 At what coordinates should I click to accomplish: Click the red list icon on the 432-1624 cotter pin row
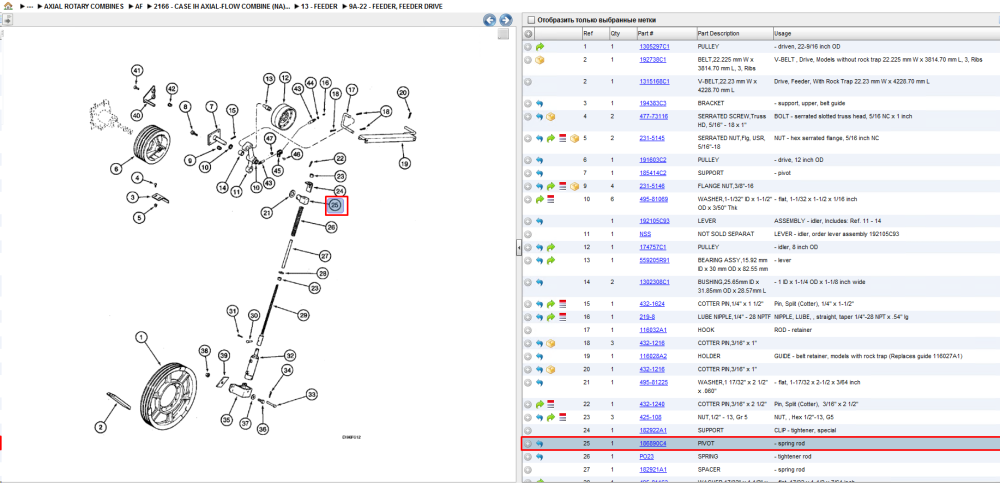[x=562, y=304]
